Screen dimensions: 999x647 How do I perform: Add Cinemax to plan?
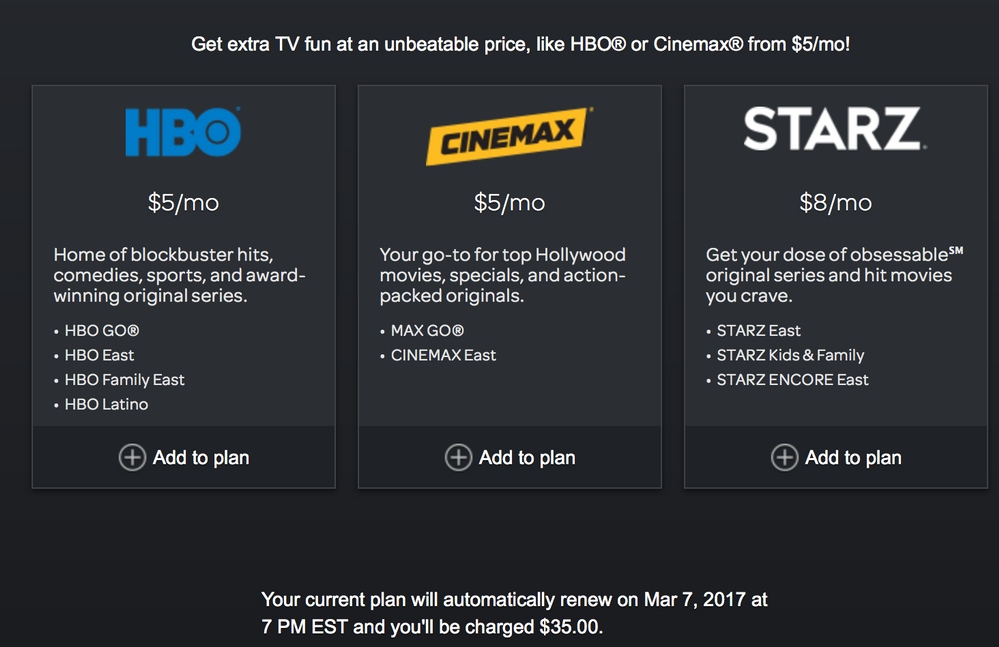[510, 457]
